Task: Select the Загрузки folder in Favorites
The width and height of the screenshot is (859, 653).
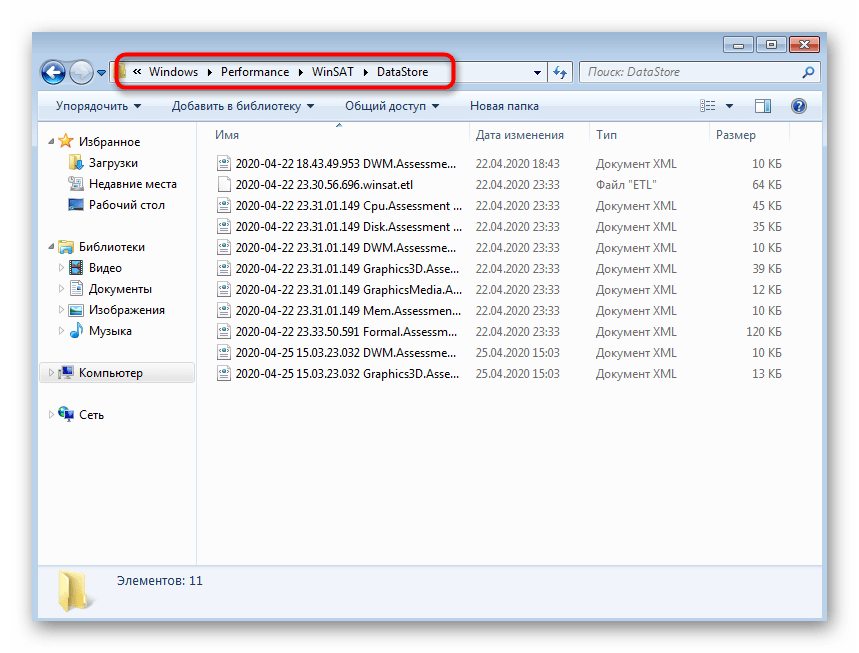Action: [112, 163]
